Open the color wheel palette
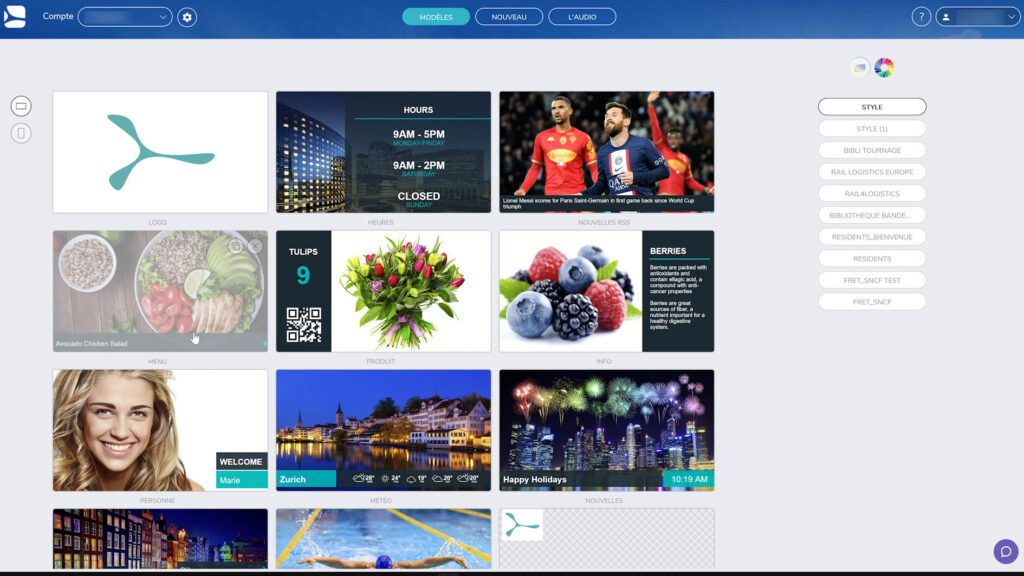Screen dimensions: 1024x576 pyautogui.click(x=884, y=67)
